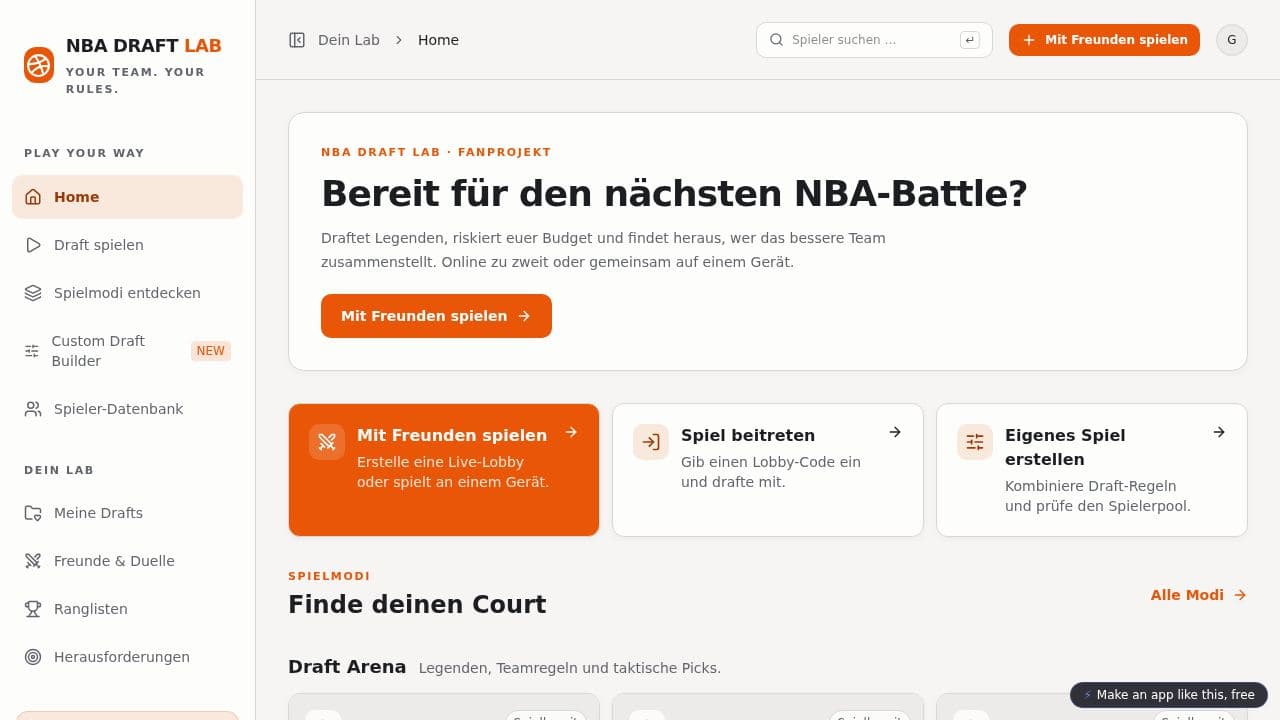Open Draft spielen in sidebar

point(127,245)
